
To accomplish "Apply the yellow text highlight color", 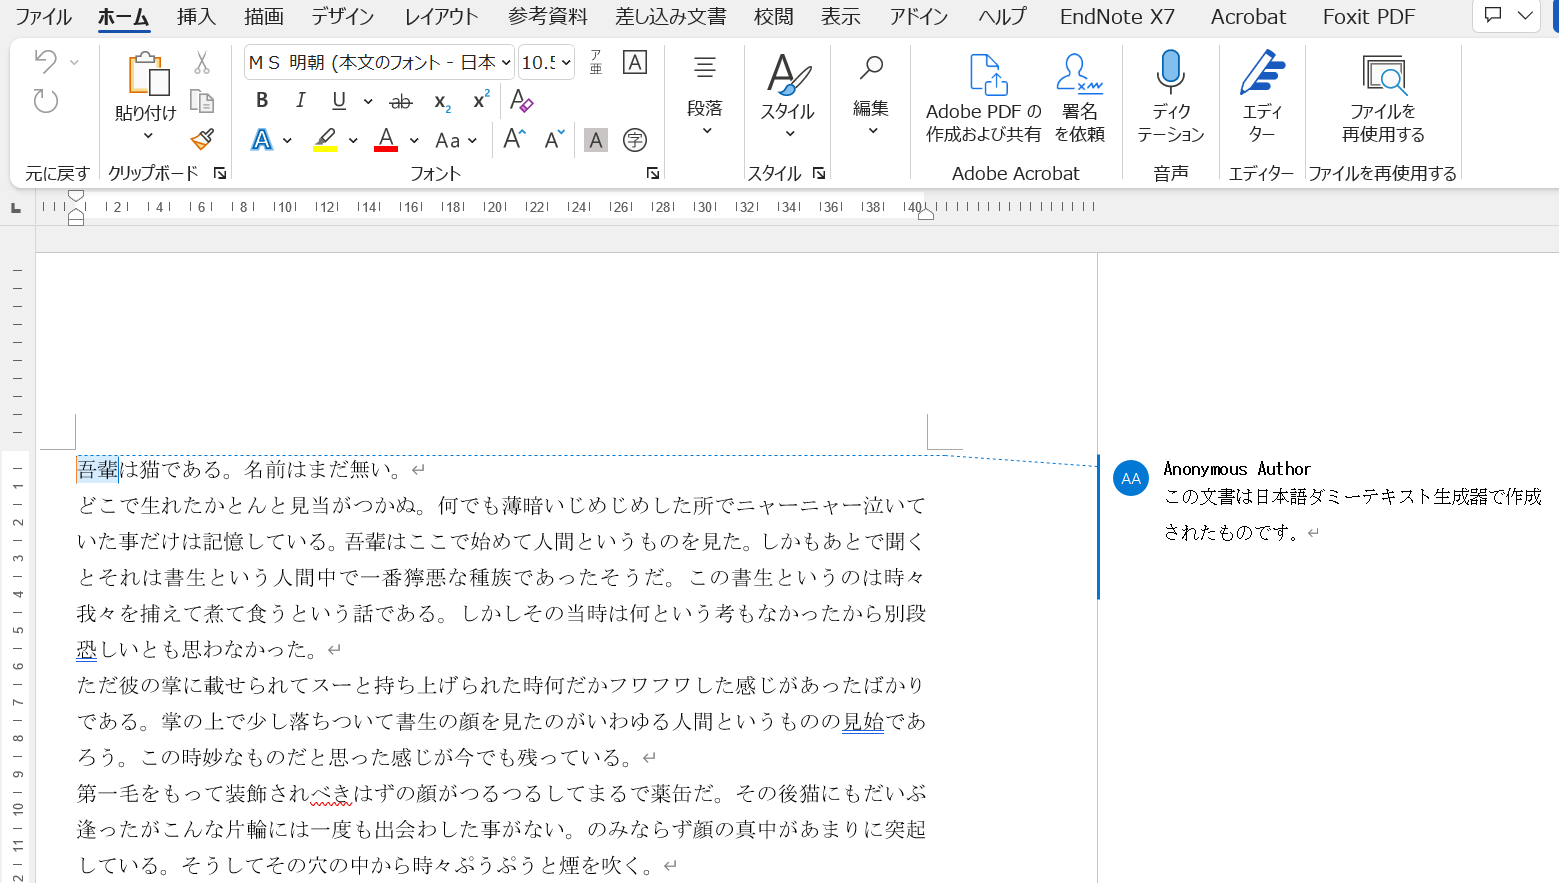I will [x=325, y=140].
